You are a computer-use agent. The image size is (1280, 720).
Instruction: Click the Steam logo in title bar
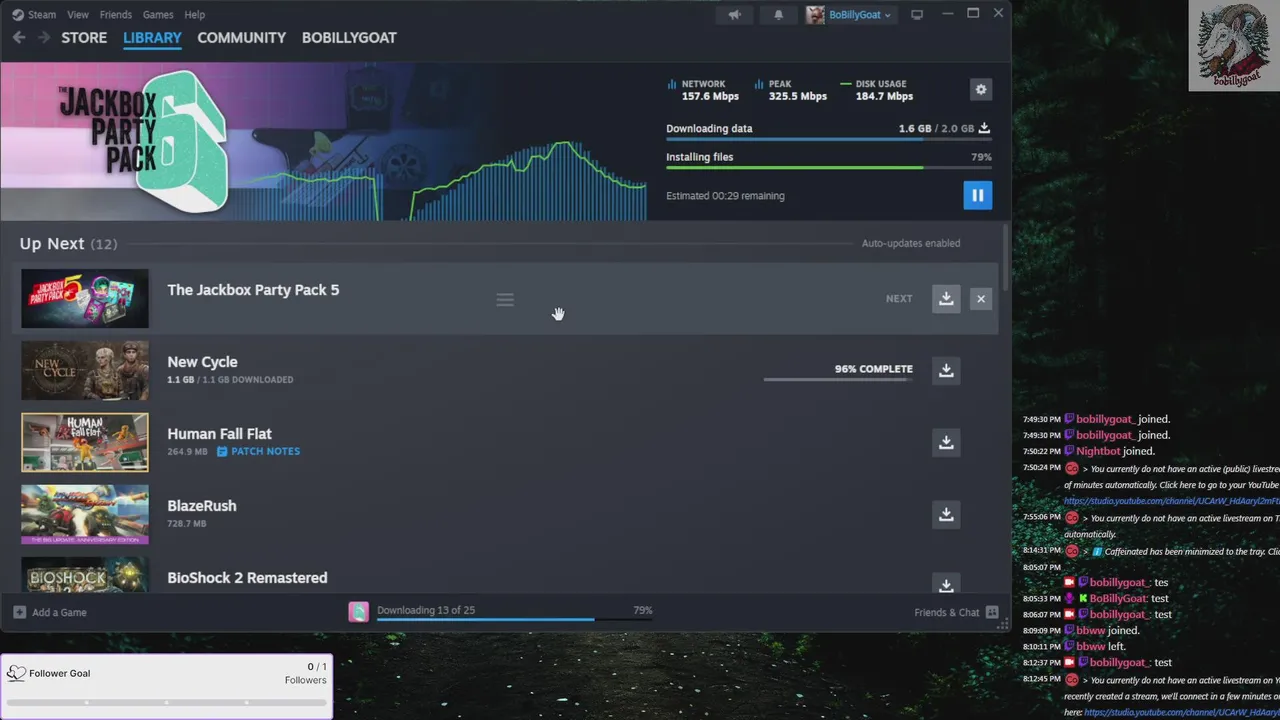[x=18, y=15]
